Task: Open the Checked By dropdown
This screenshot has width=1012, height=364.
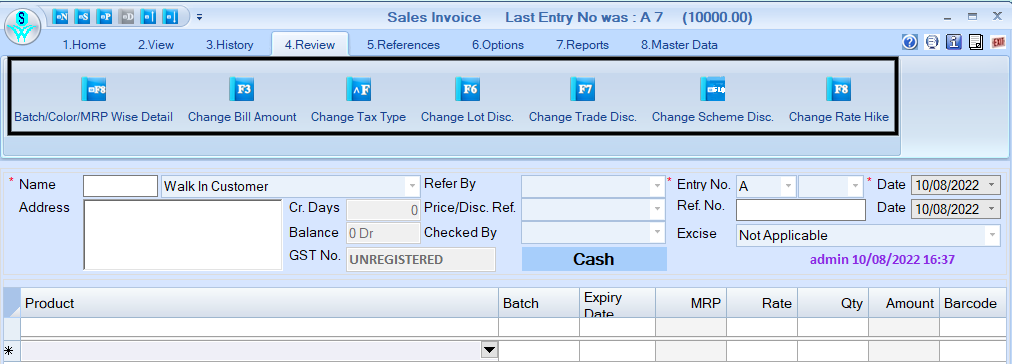Action: coord(658,232)
